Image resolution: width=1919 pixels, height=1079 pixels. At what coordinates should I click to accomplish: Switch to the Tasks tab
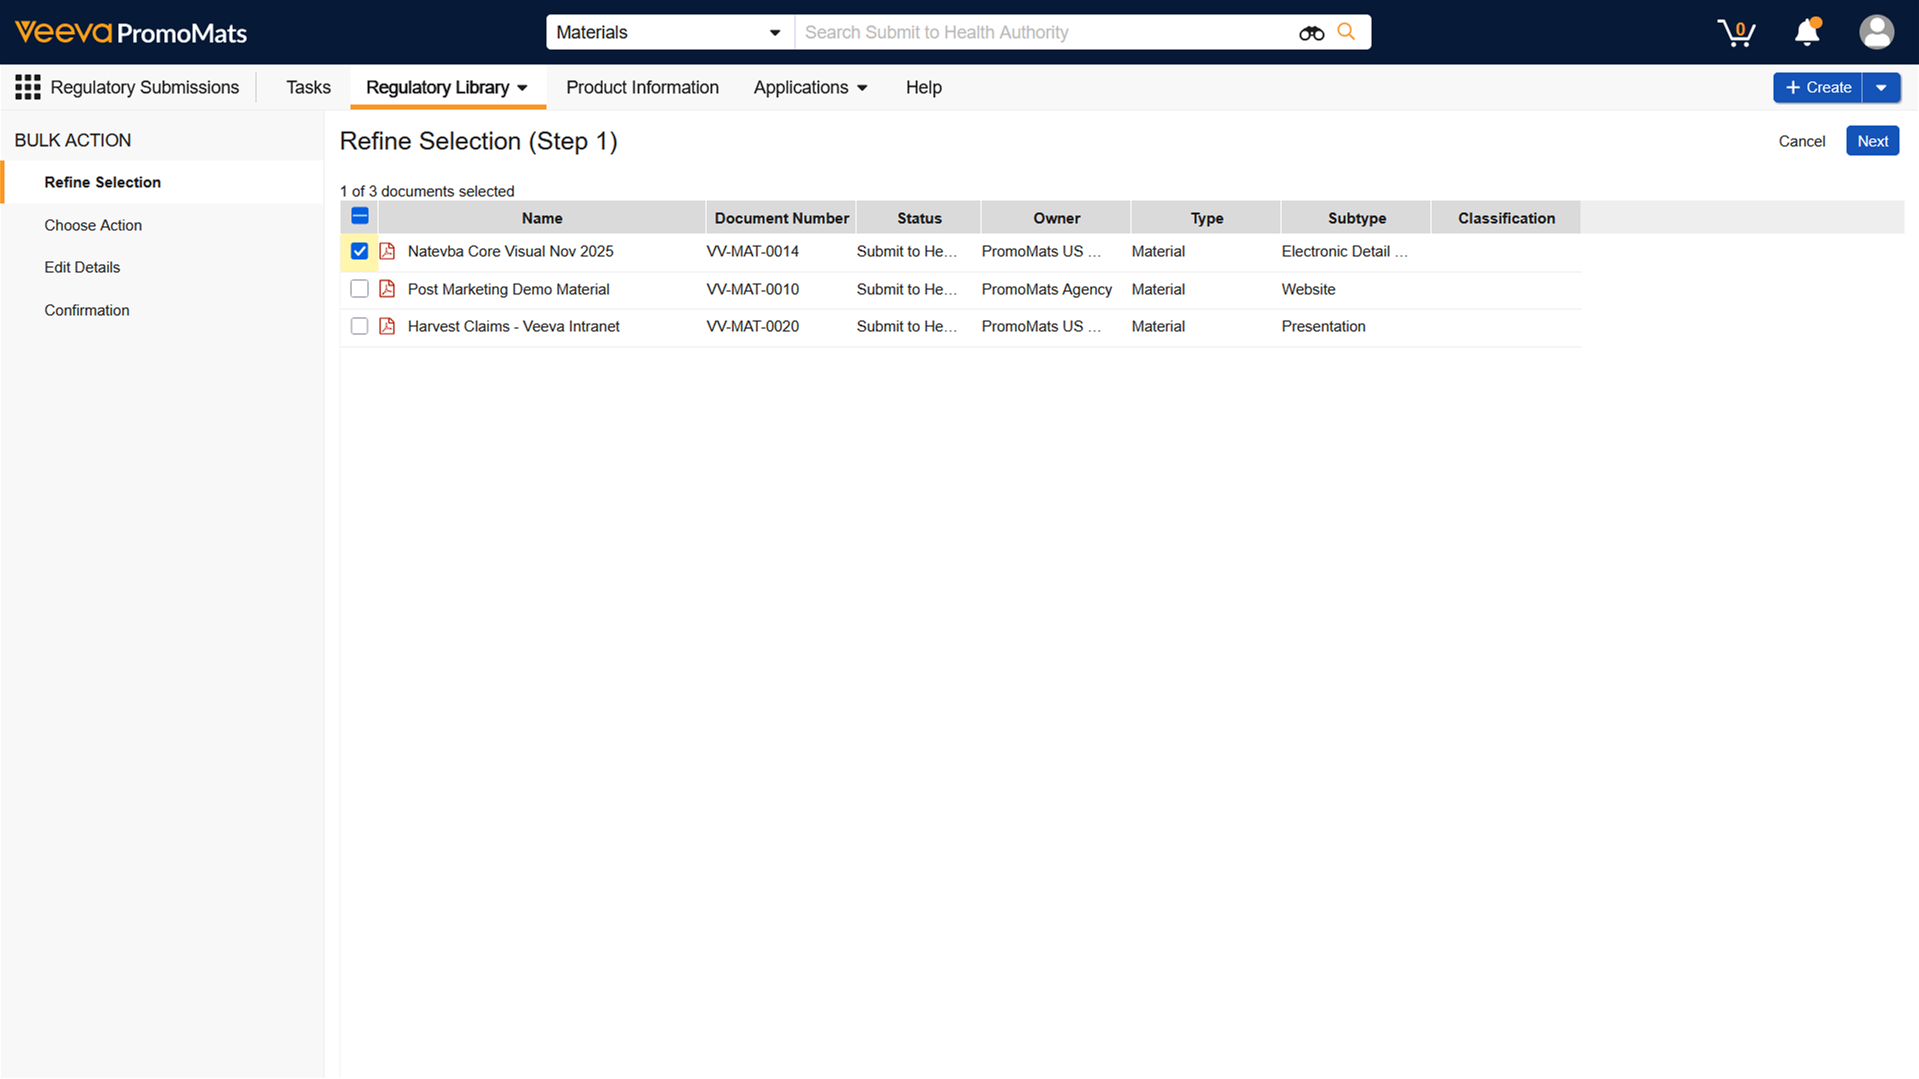click(308, 87)
